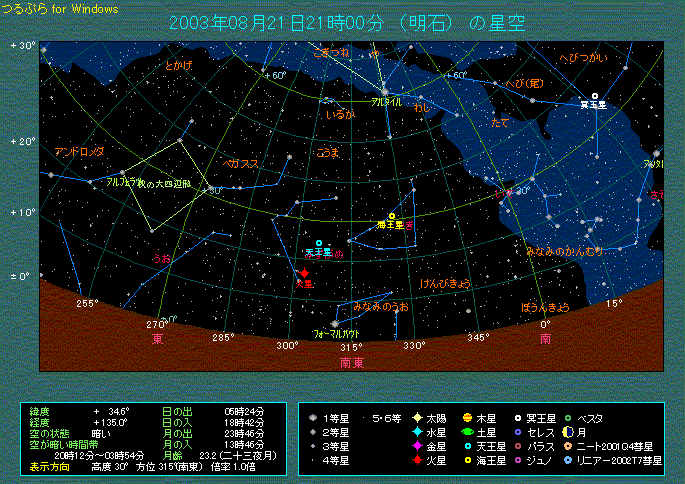Click the Altair (アルタイル) star label
Image resolution: width=685 pixels, height=484 pixels.
pos(386,102)
